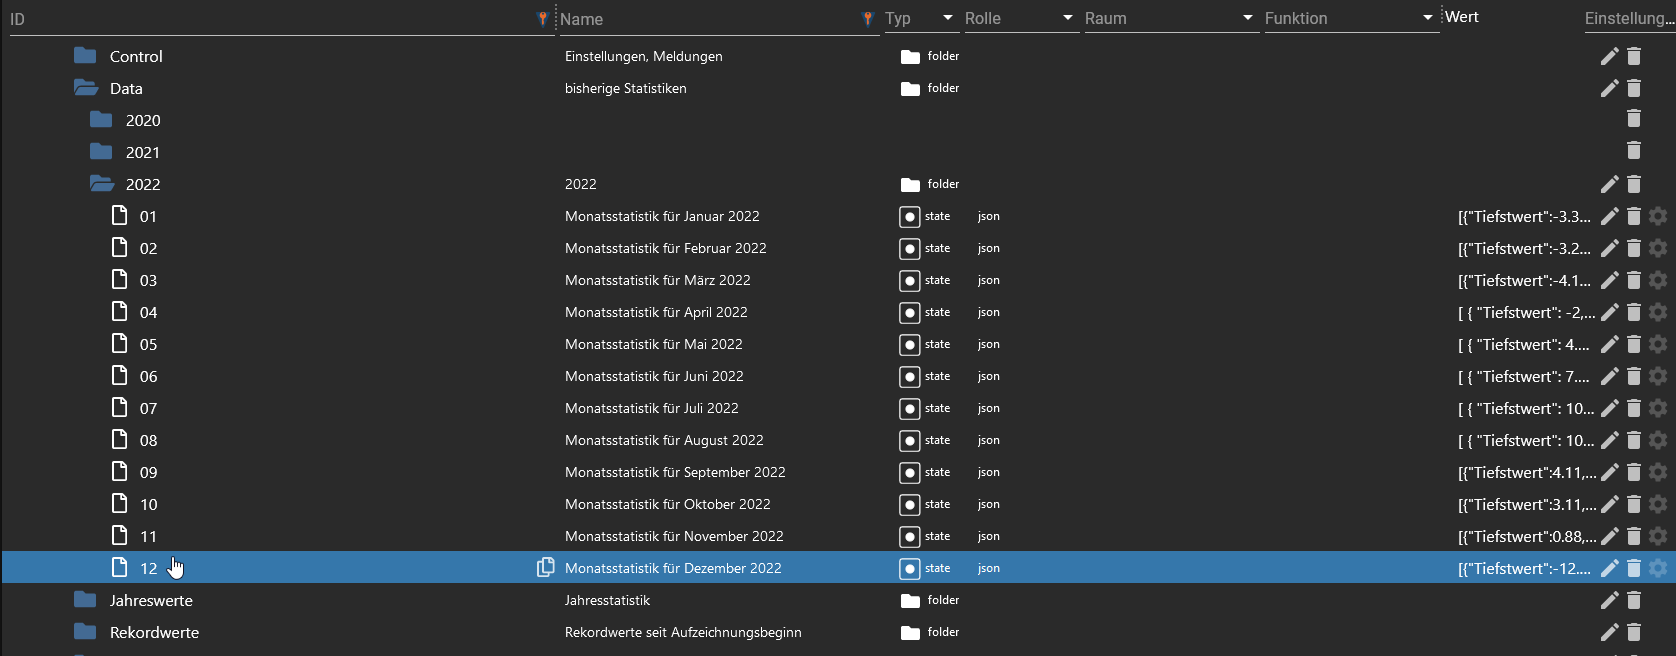The height and width of the screenshot is (656, 1676).
Task: Open settings gear for Januar 2022 state
Action: 1658,216
